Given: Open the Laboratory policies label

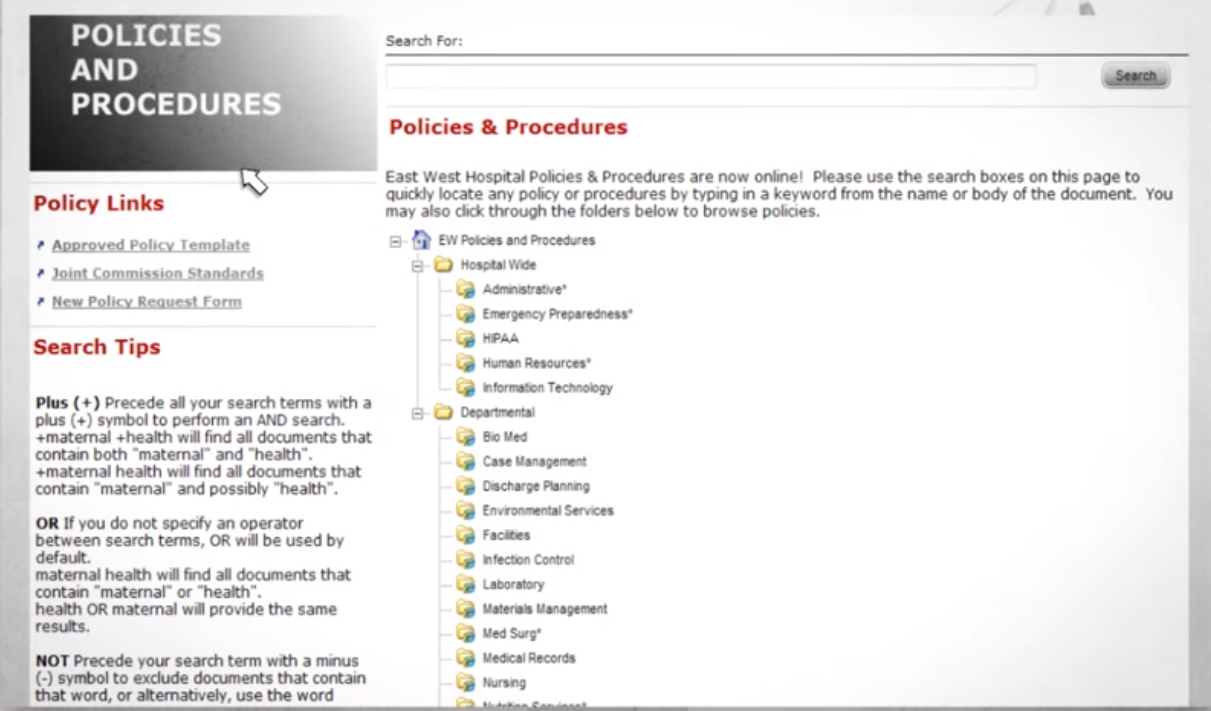Looking at the screenshot, I should 514,584.
